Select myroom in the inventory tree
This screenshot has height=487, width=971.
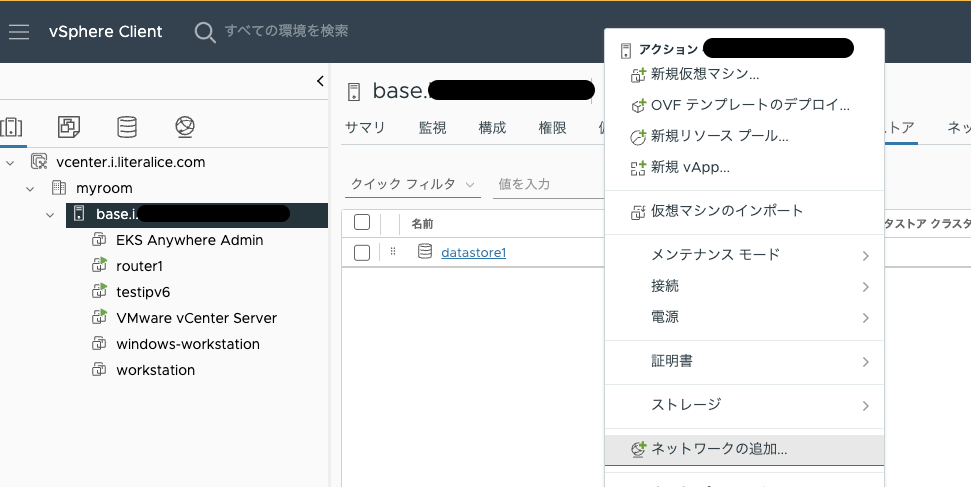[x=104, y=188]
